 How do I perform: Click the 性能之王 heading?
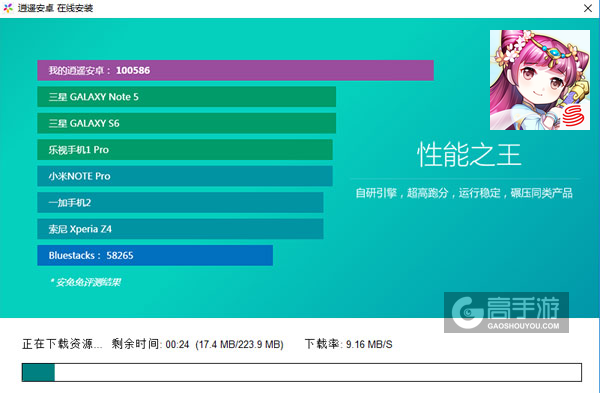[x=469, y=154]
